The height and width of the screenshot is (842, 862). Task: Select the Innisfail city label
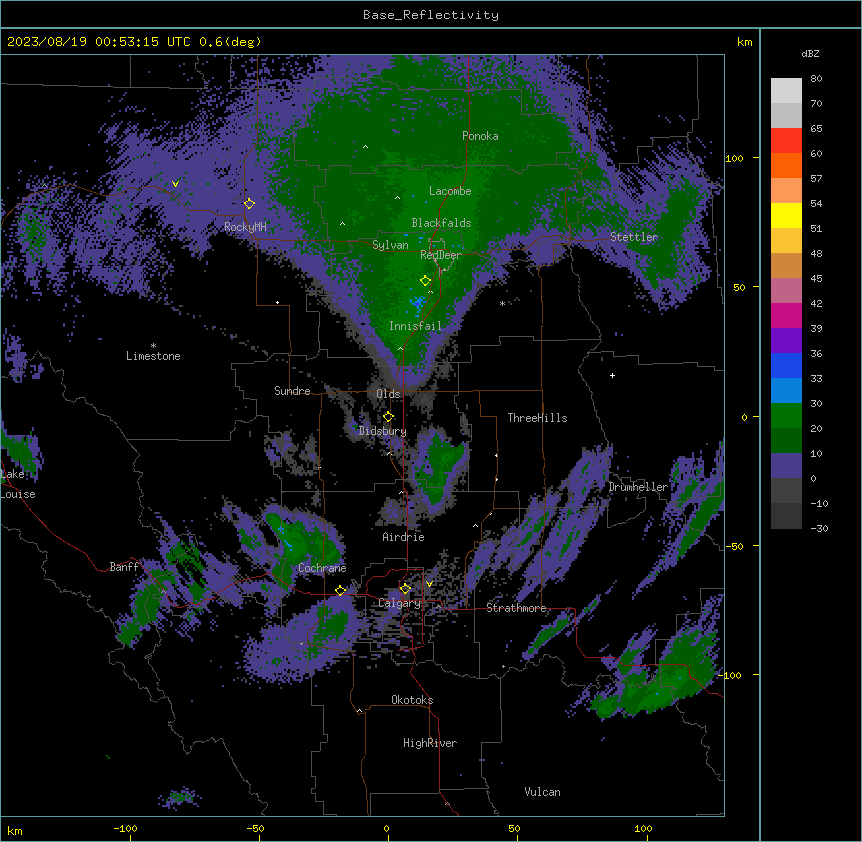pyautogui.click(x=415, y=326)
